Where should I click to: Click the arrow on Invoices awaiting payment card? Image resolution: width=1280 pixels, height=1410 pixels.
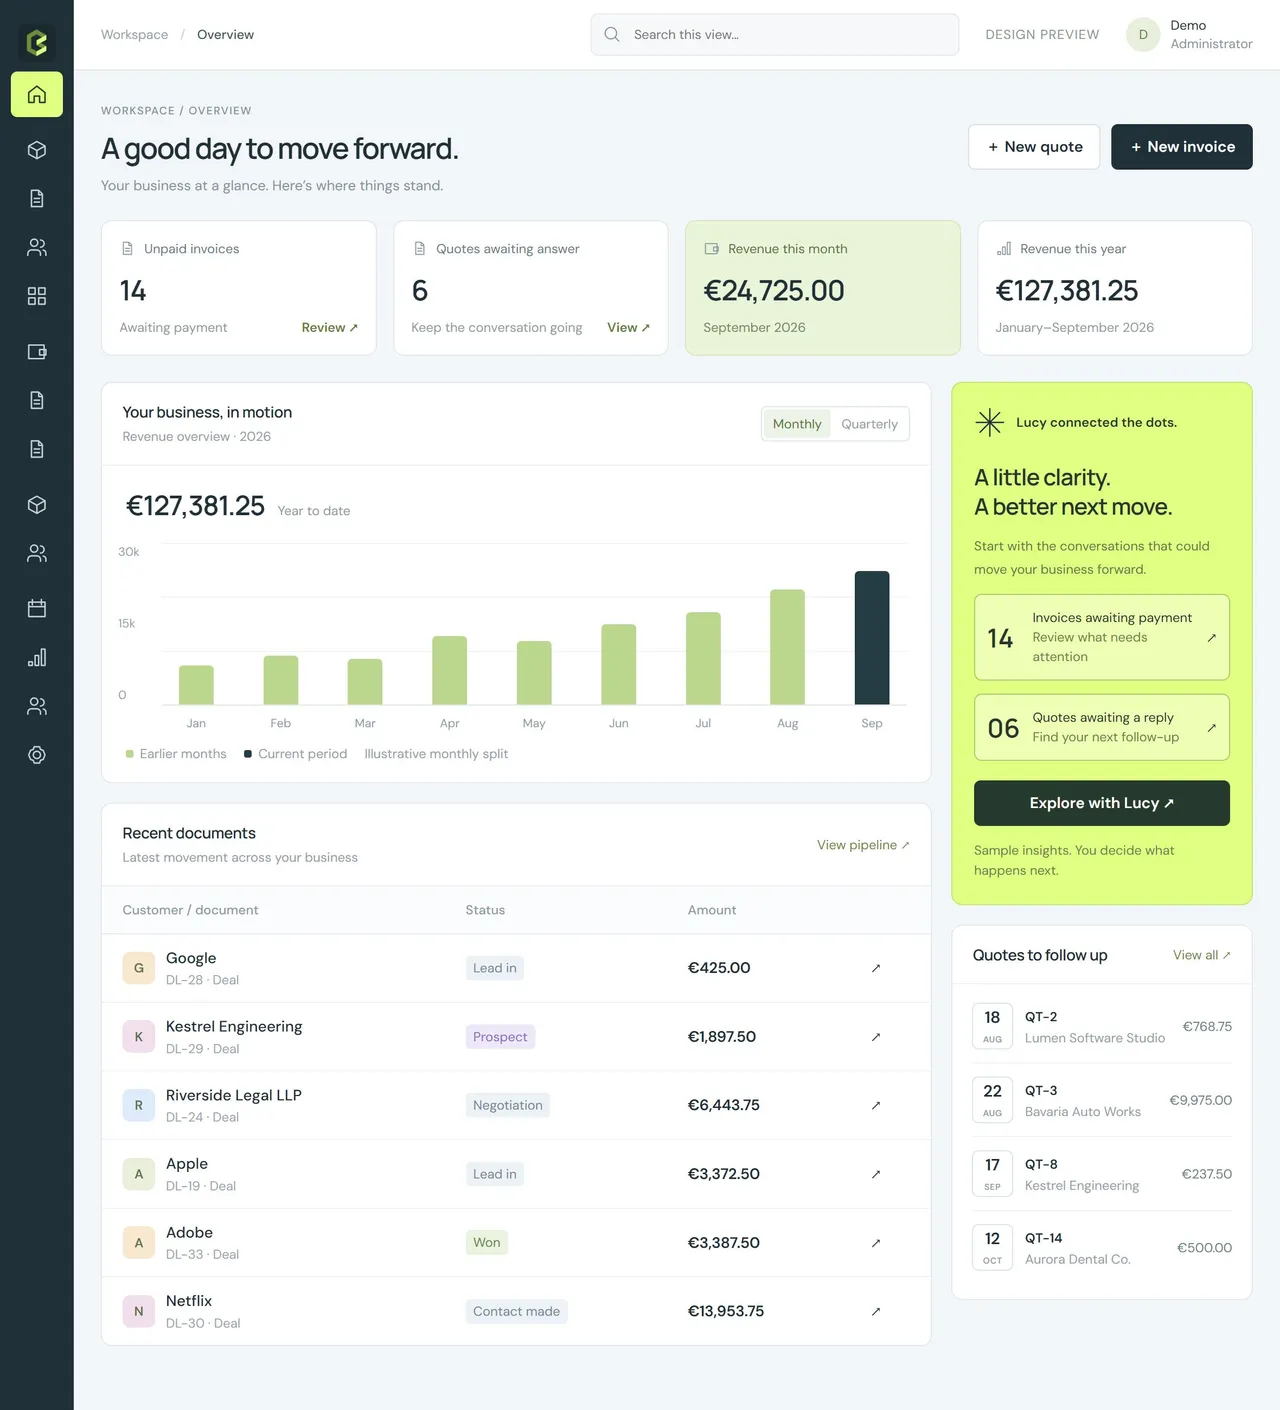point(1212,637)
